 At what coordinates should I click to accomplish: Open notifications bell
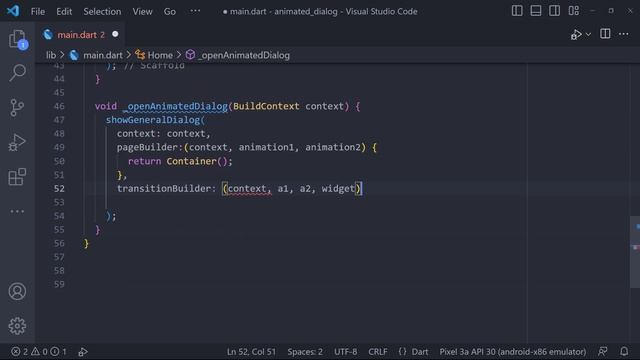click(x=624, y=351)
